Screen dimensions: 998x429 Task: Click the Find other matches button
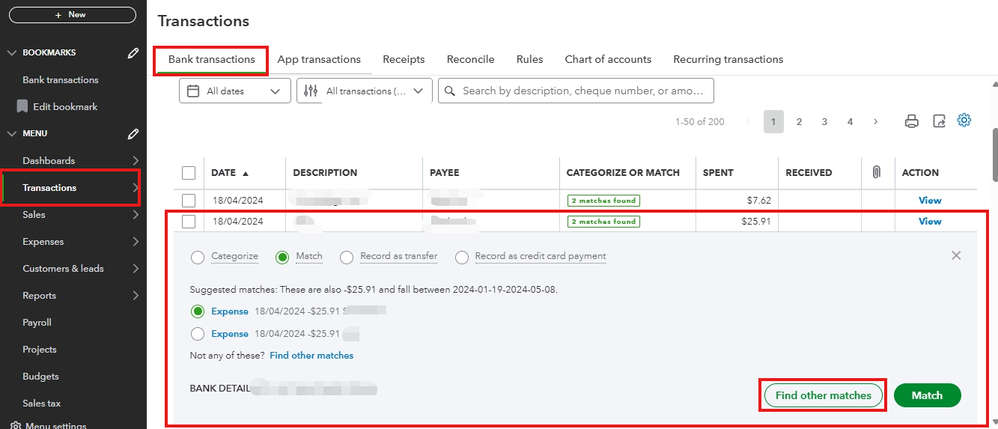point(823,395)
